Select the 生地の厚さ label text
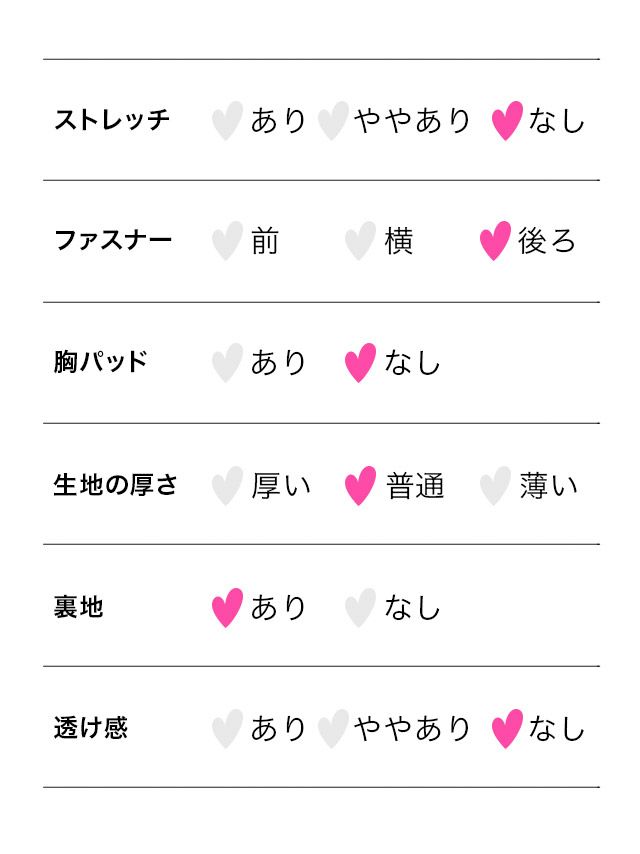 [115, 485]
